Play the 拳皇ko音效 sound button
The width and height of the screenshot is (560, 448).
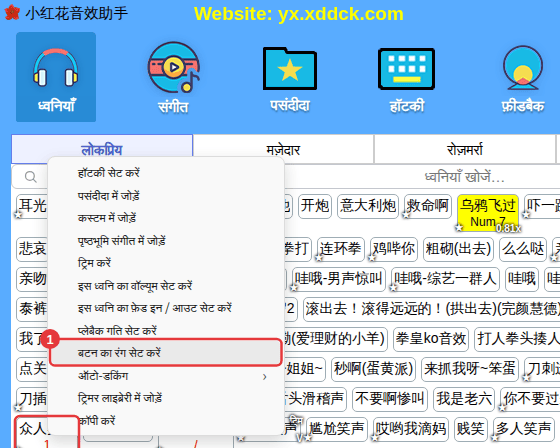pos(430,339)
